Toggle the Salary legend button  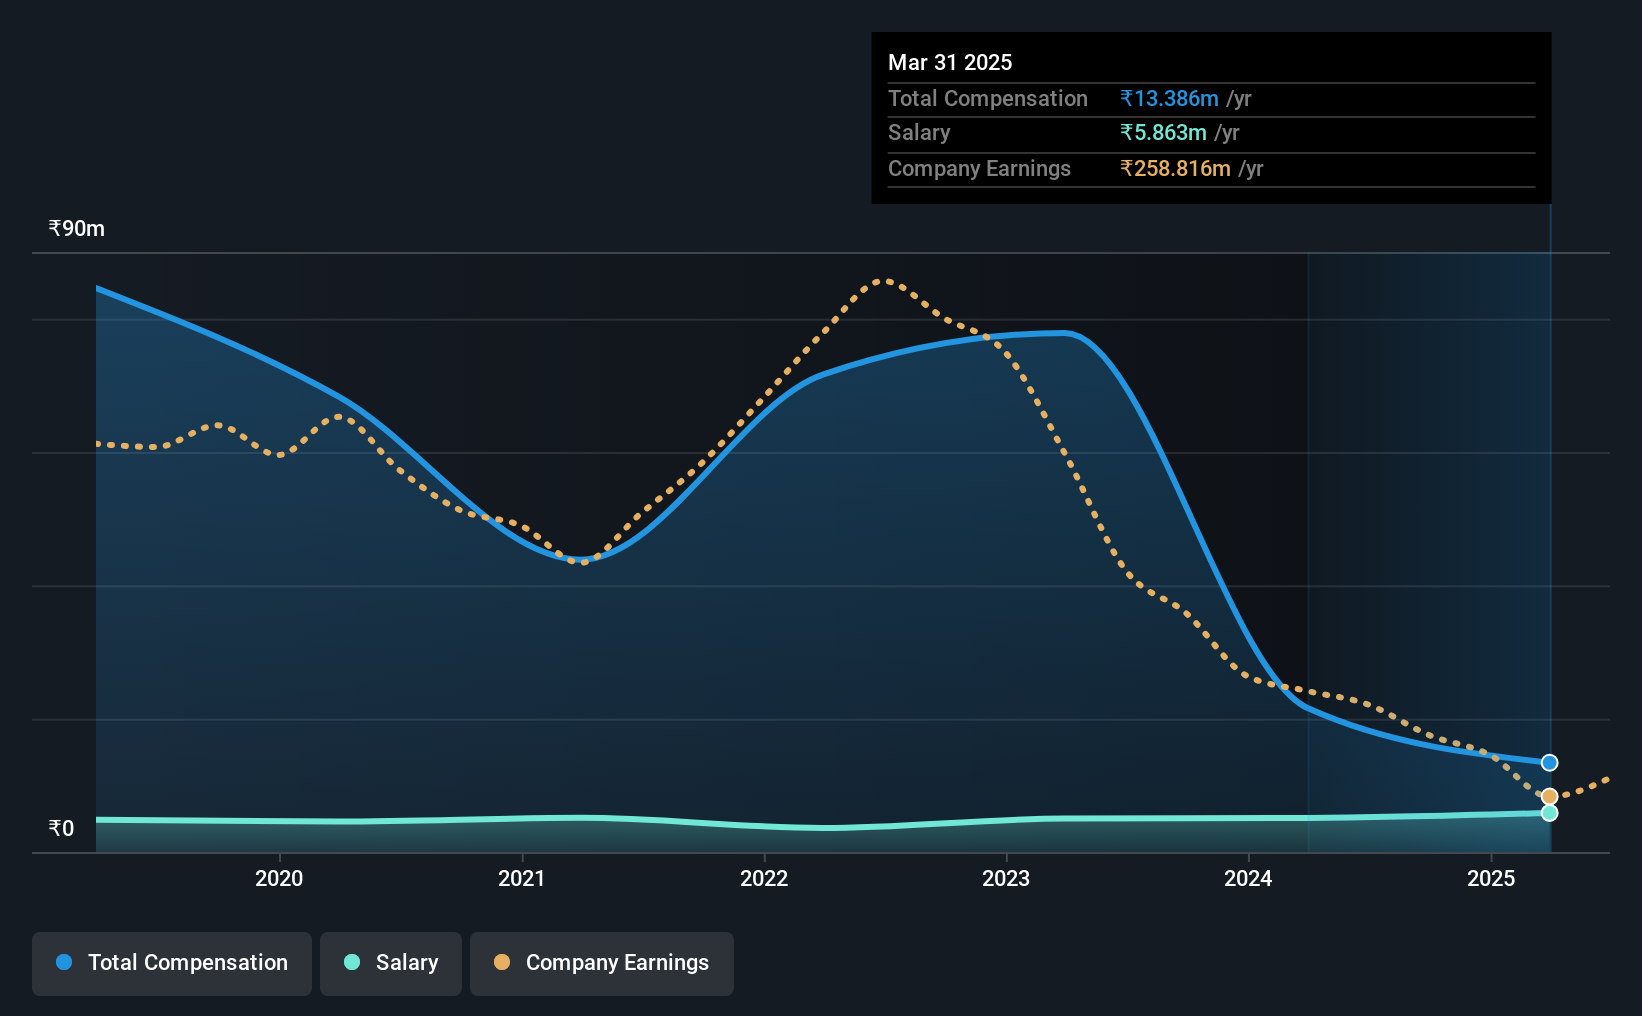click(x=391, y=963)
